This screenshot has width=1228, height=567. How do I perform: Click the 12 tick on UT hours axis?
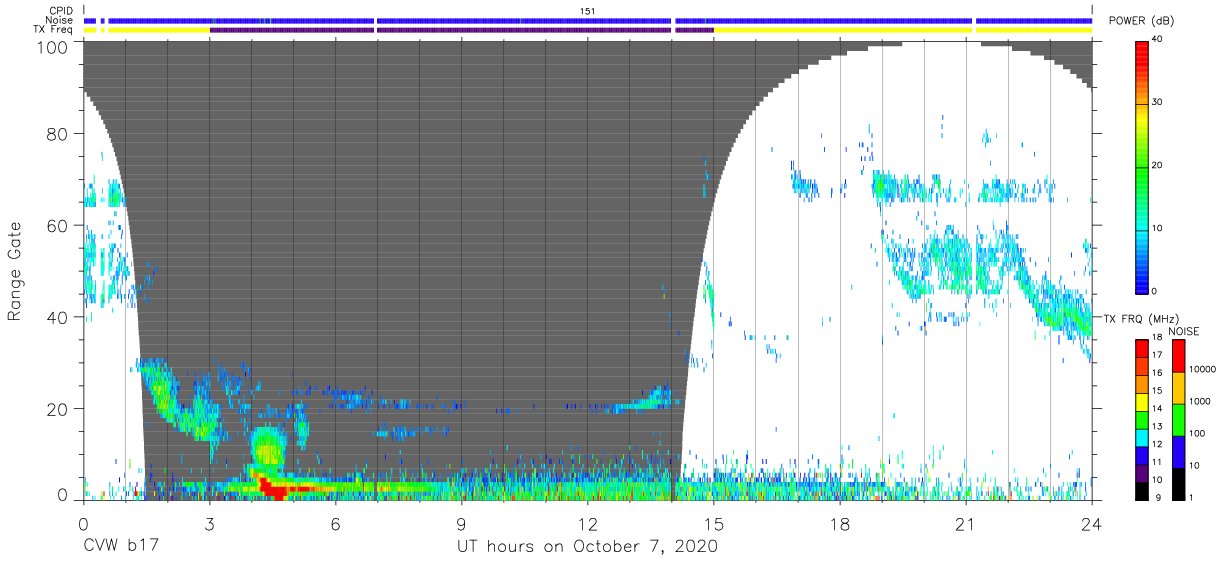coord(587,522)
